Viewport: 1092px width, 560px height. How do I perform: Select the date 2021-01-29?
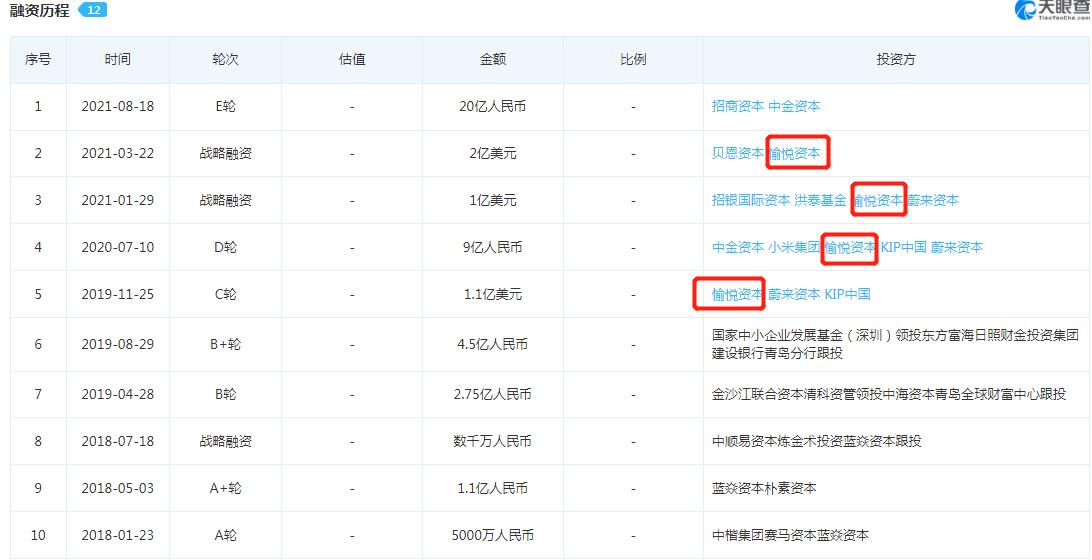coord(118,201)
